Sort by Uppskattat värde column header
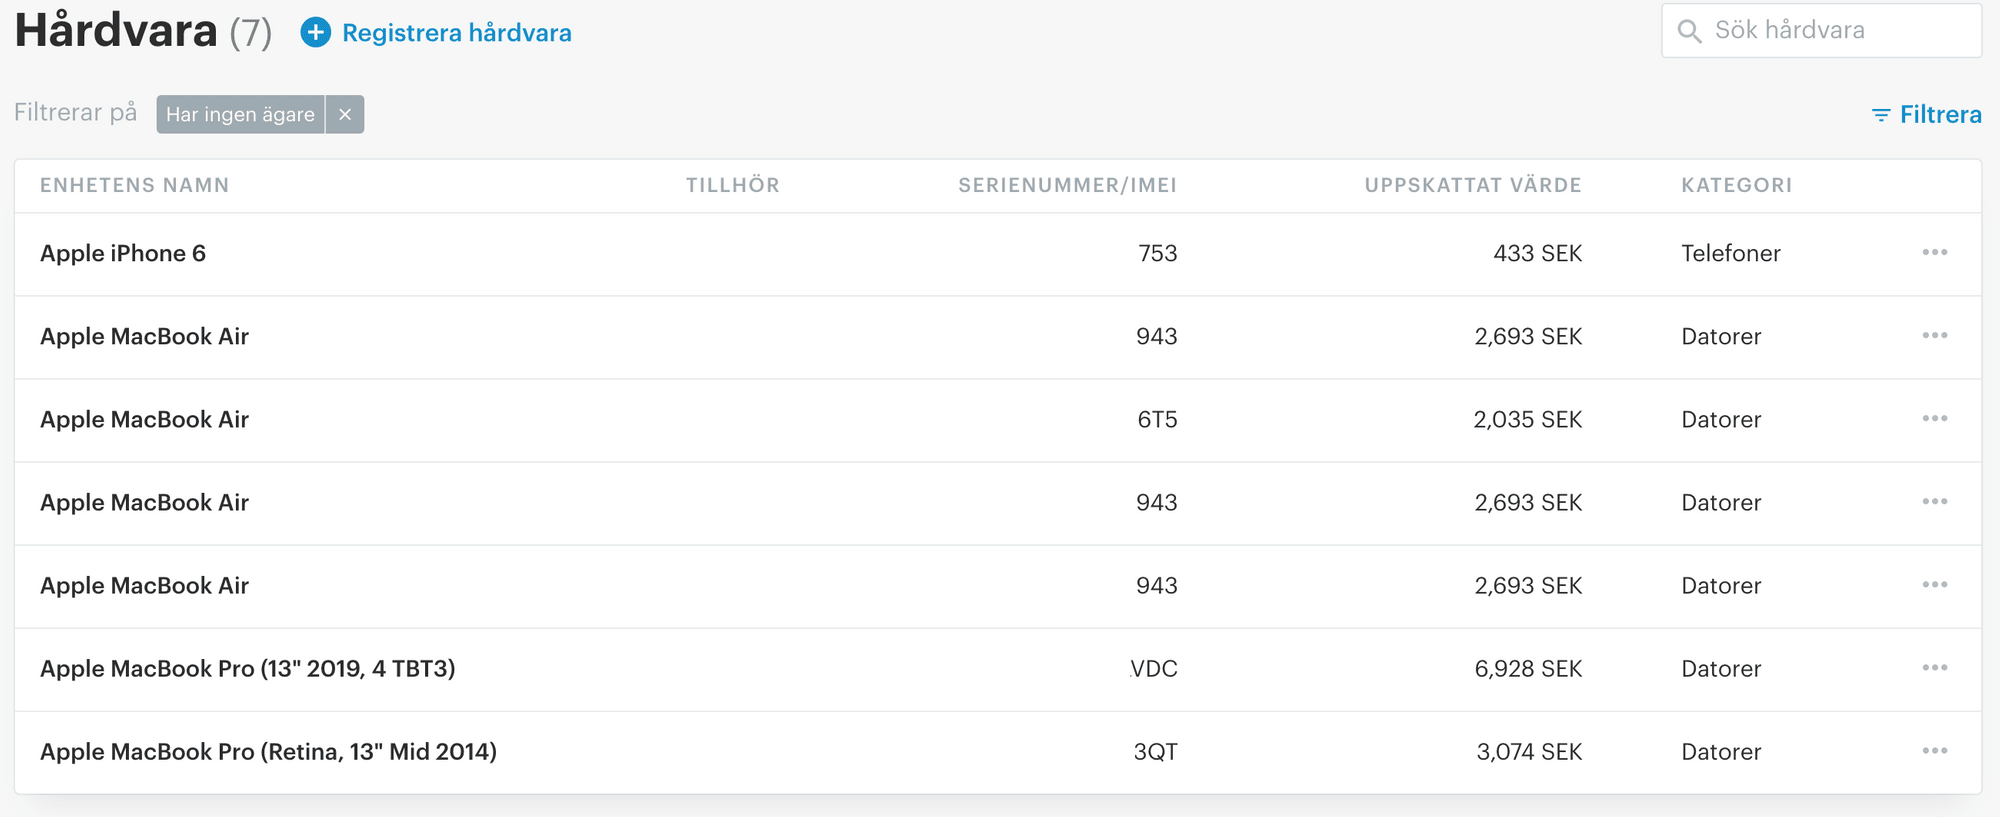Screen dimensions: 2000x817 click(x=1473, y=185)
